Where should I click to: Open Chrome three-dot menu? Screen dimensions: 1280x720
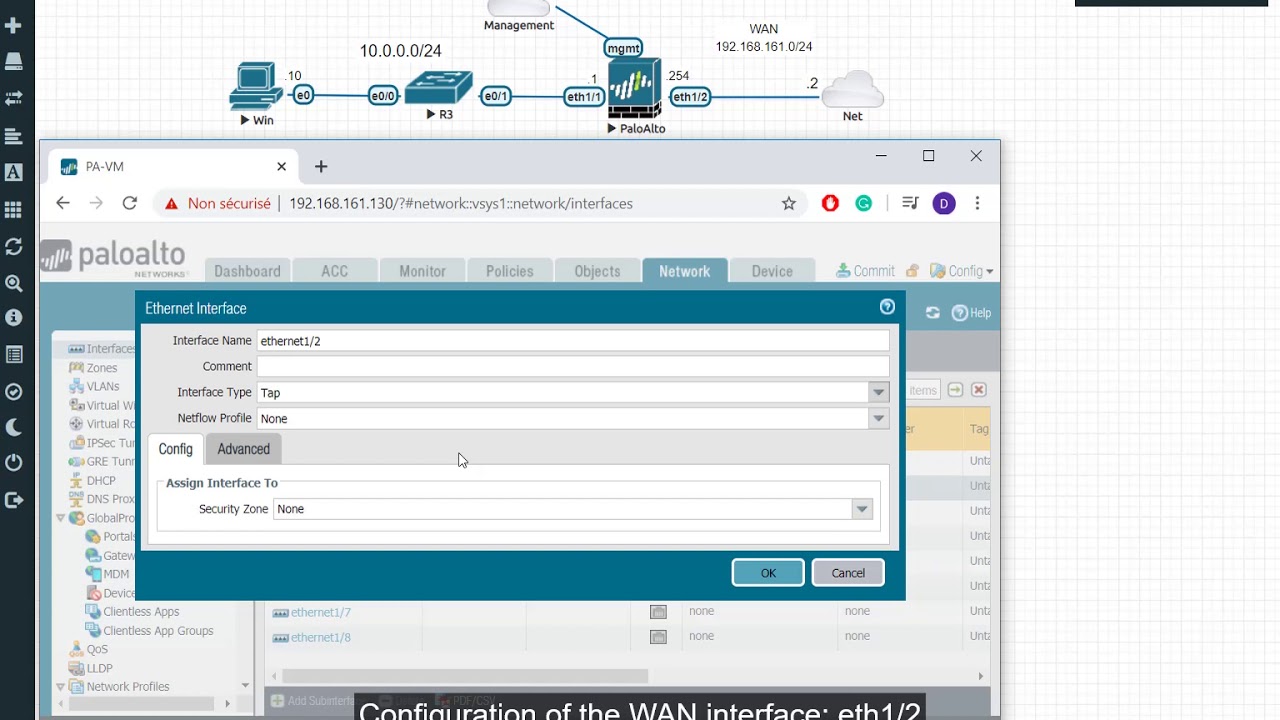977,203
